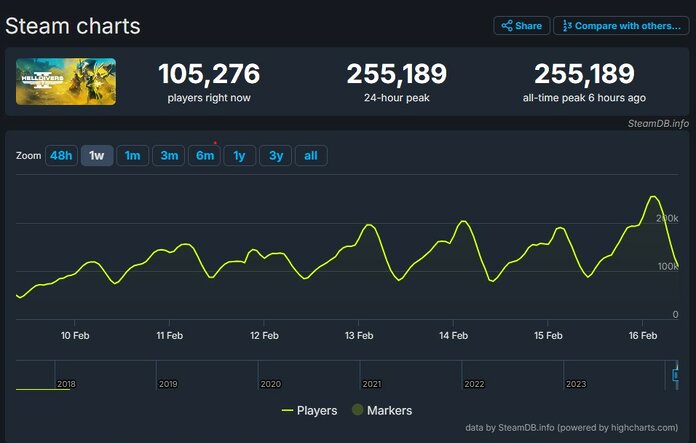Set chart zoom to 48h

coord(61,156)
